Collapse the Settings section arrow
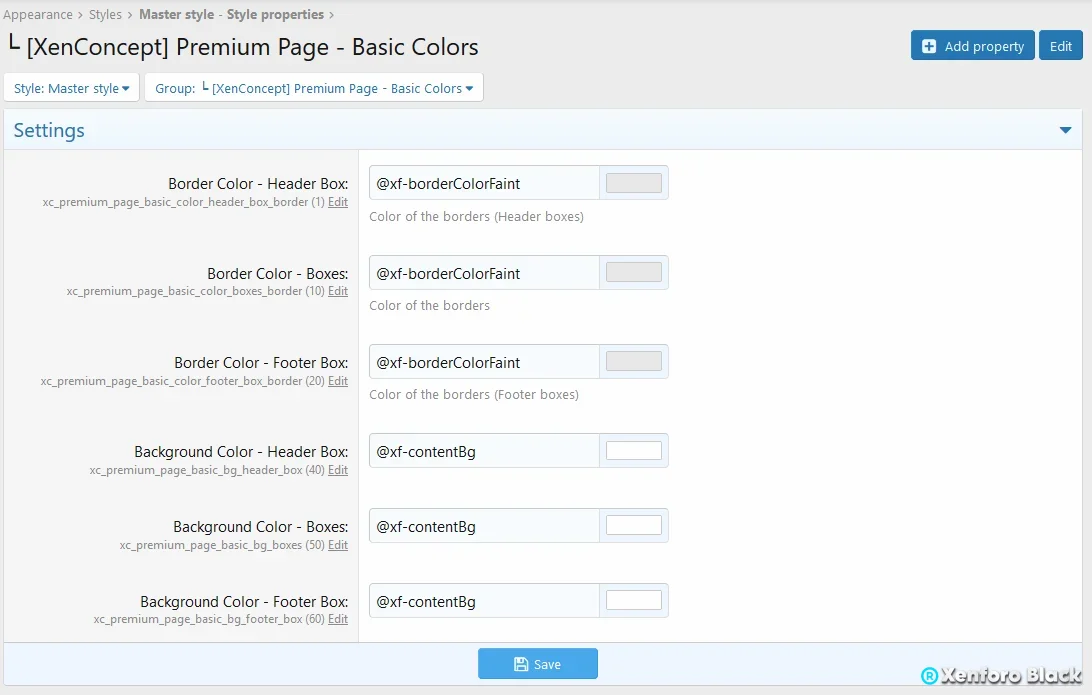 click(x=1065, y=130)
